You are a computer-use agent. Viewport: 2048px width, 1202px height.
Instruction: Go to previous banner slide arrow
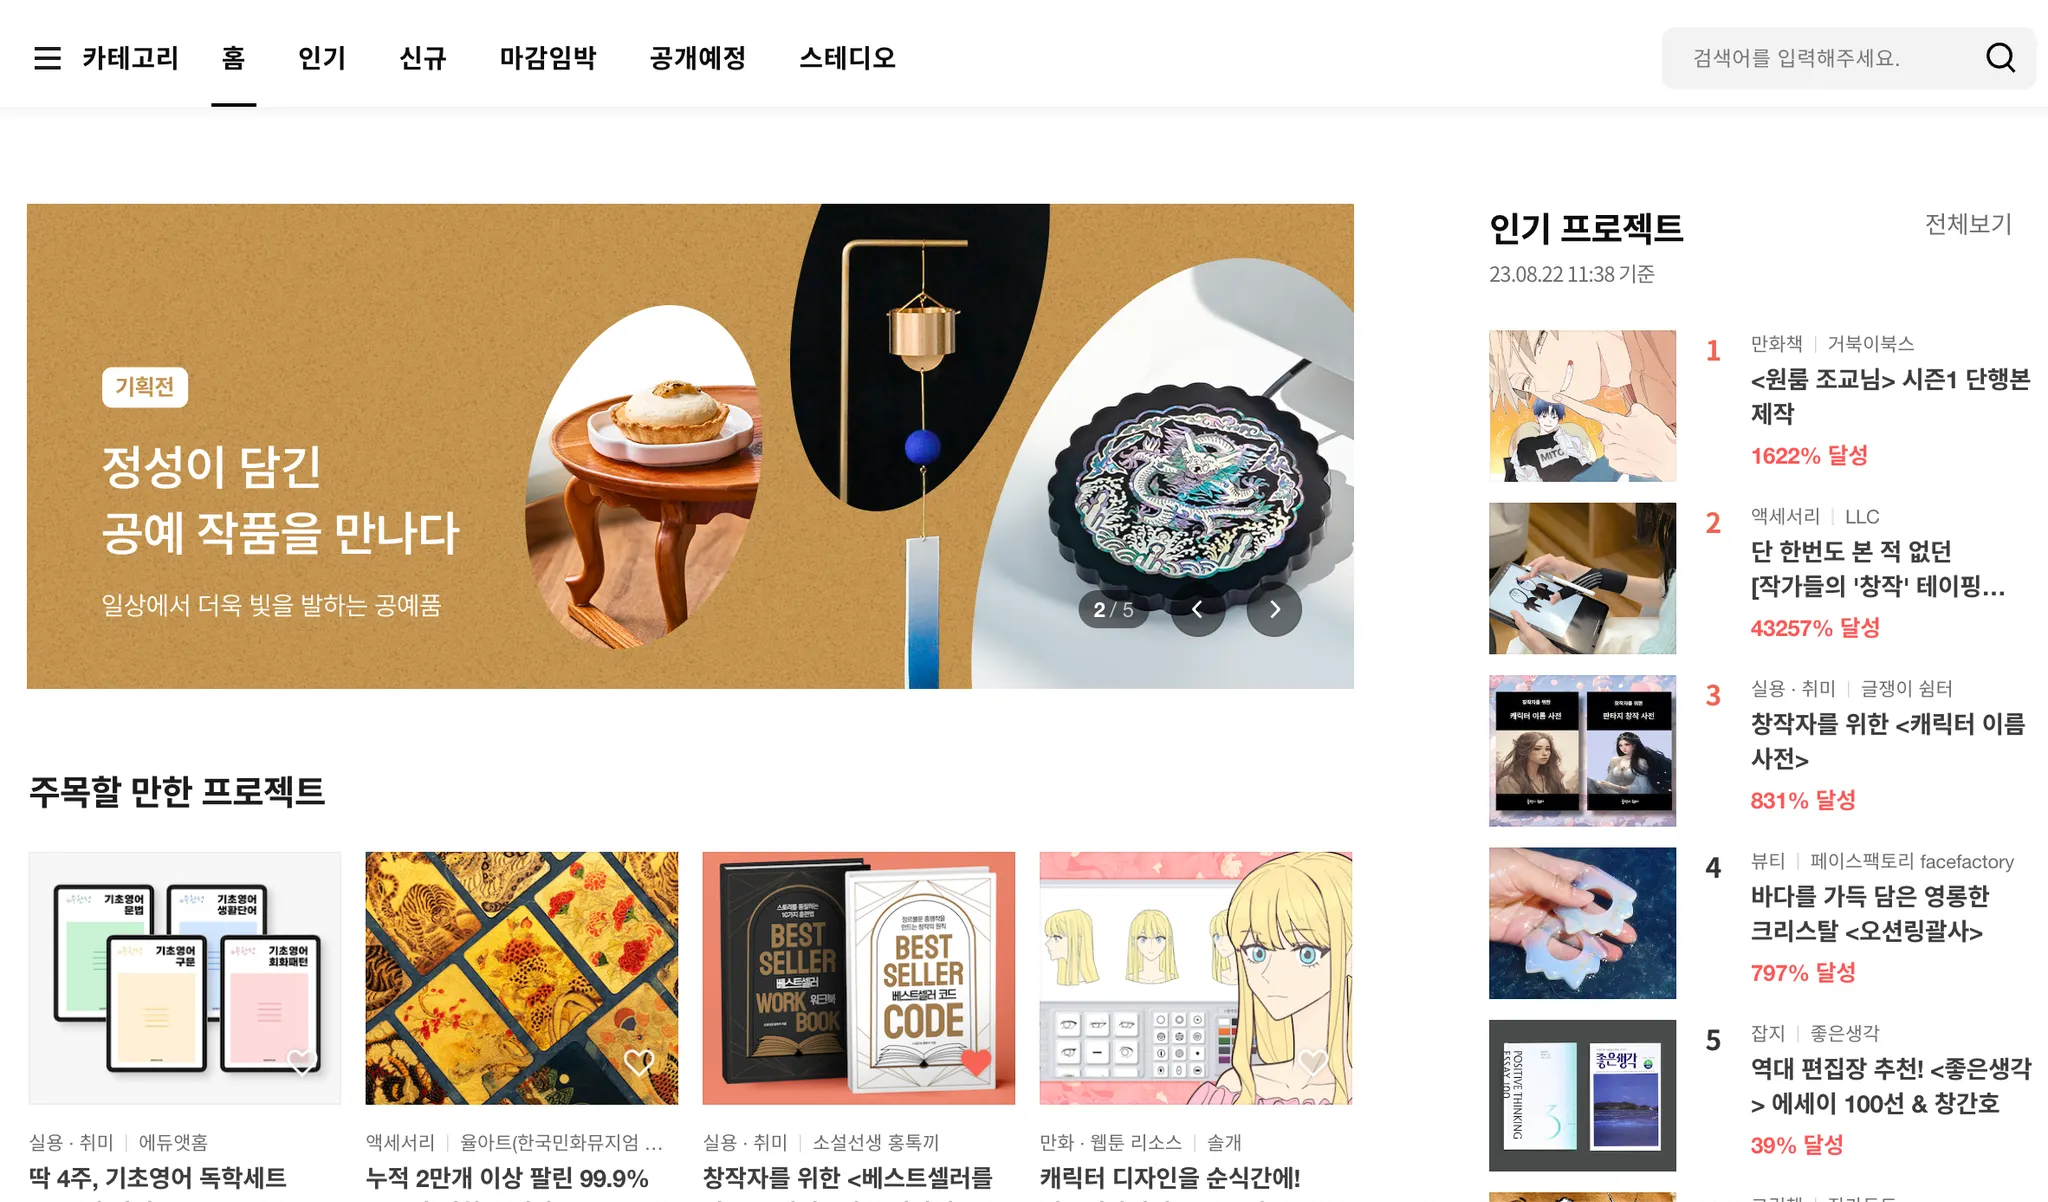point(1197,609)
